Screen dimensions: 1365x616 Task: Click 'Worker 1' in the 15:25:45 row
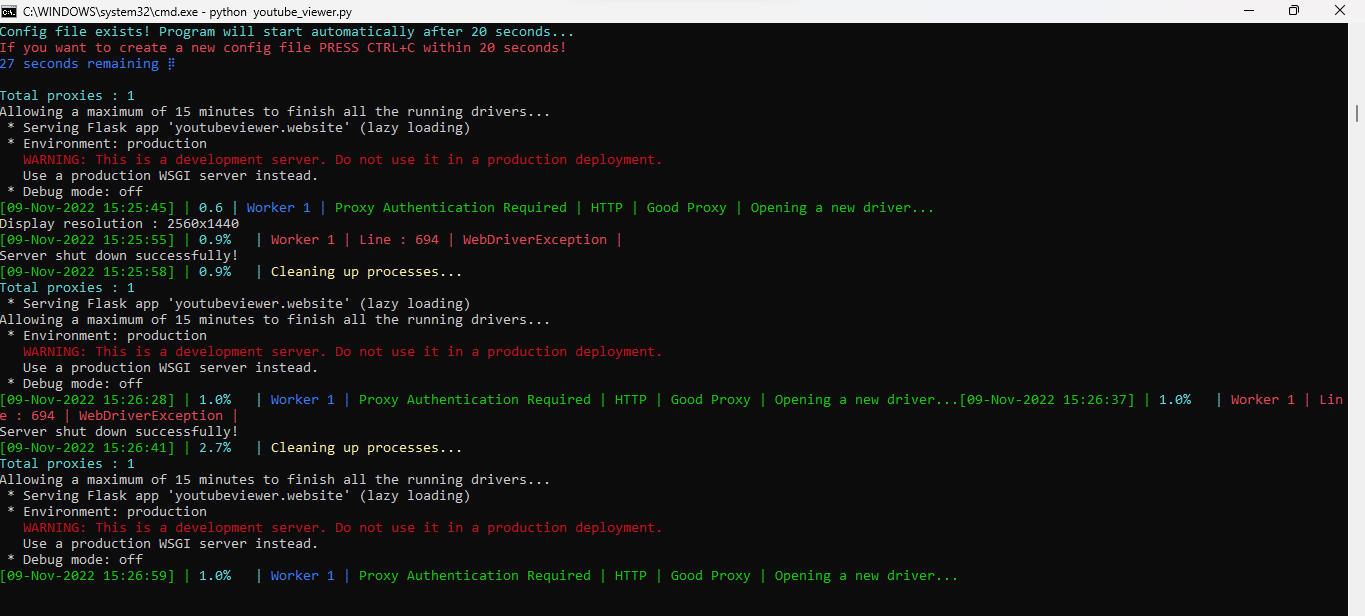[279, 208]
